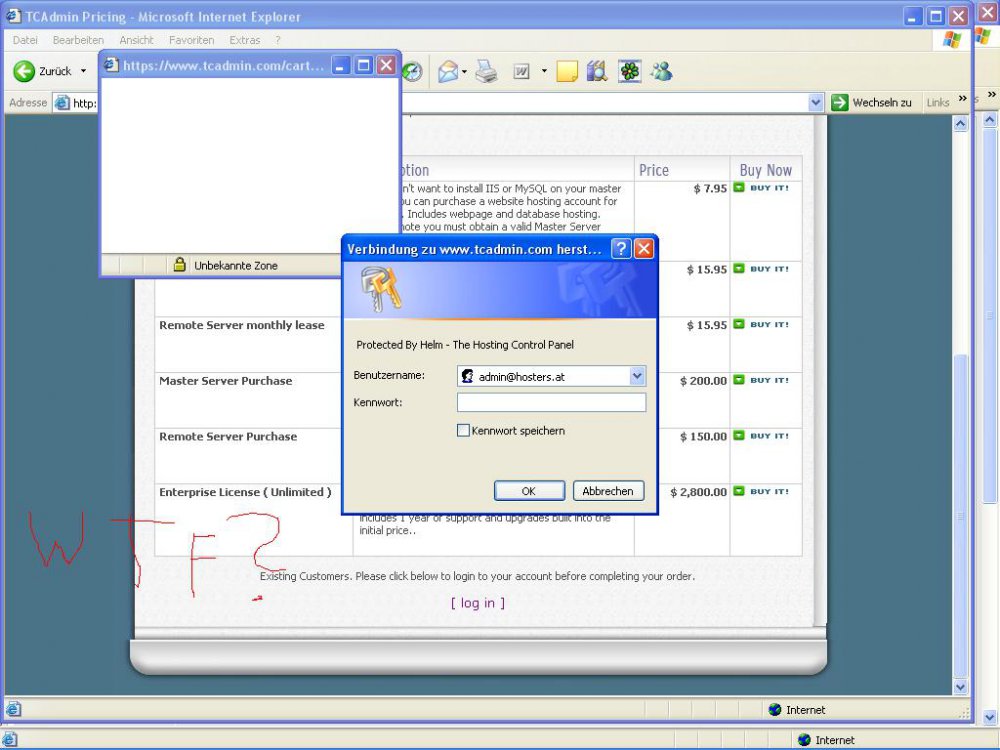The height and width of the screenshot is (750, 1000).
Task: Enable the Kennwort speichern checkbox
Action: click(x=463, y=431)
